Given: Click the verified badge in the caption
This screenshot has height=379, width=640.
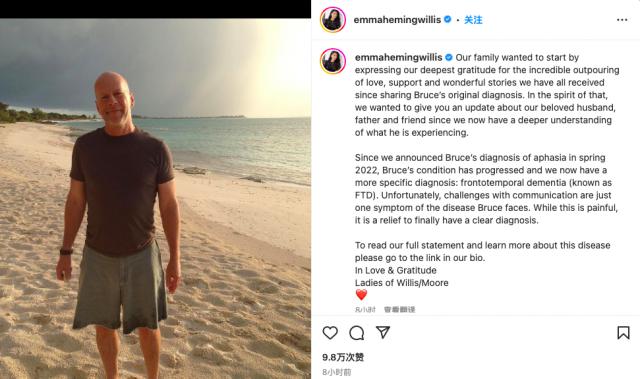Looking at the screenshot, I should pos(449,57).
